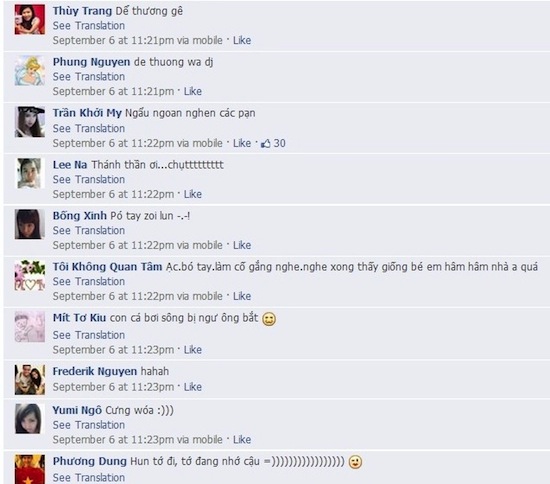This screenshot has width=550, height=484.
Task: Open Thùy Trang's profile picture
Action: [30, 19]
